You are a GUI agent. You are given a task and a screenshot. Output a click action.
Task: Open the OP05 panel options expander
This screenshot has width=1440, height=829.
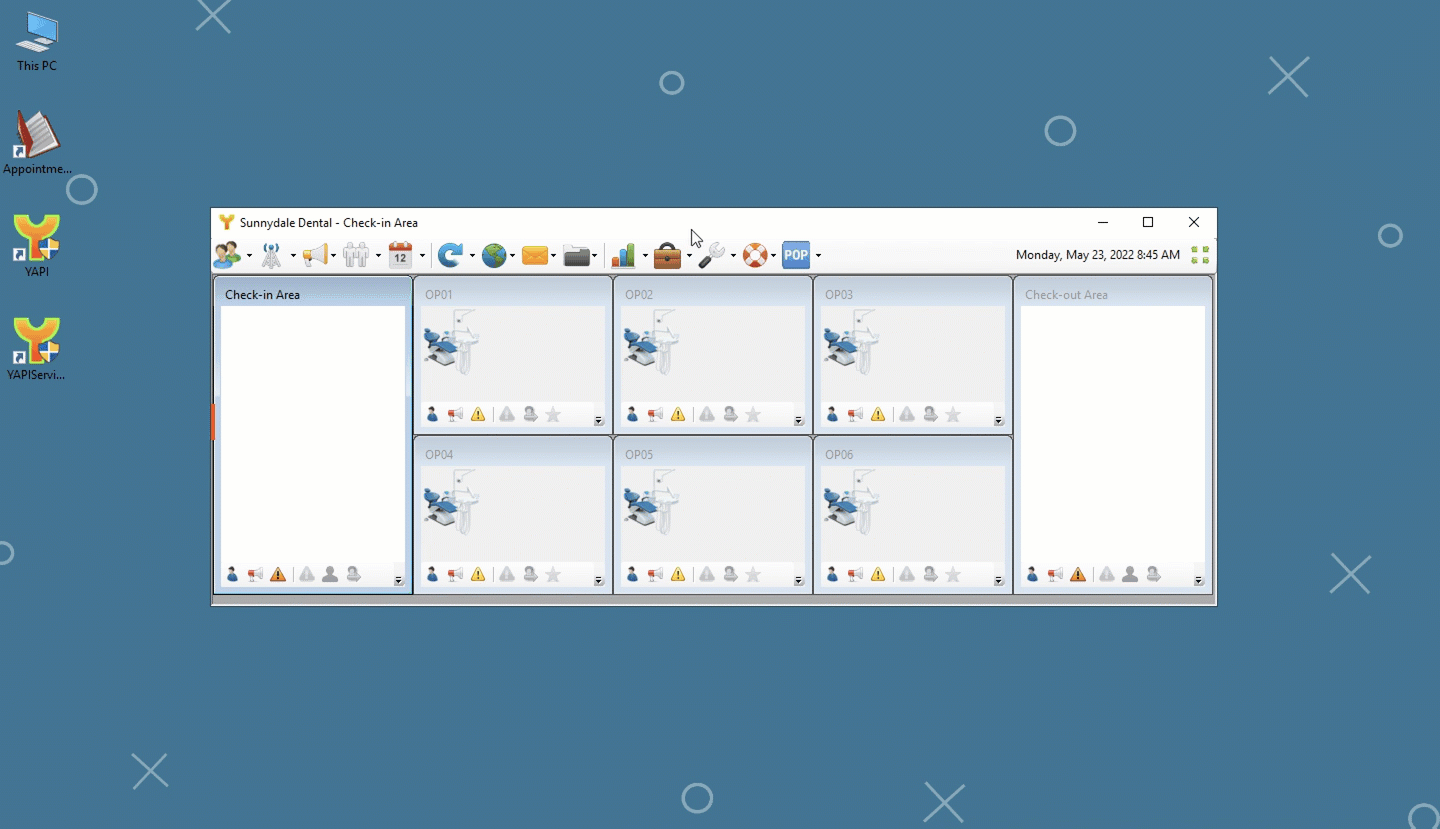point(799,581)
